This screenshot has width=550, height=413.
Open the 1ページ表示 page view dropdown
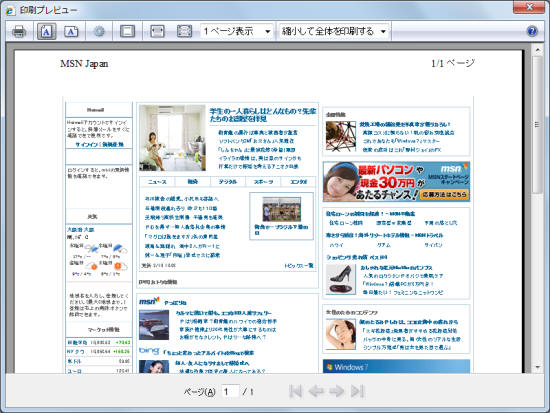click(237, 31)
